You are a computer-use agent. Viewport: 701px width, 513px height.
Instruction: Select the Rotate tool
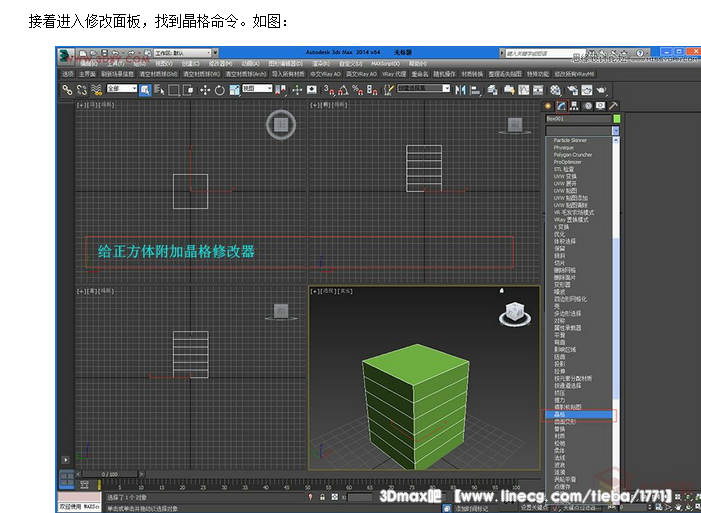point(220,90)
